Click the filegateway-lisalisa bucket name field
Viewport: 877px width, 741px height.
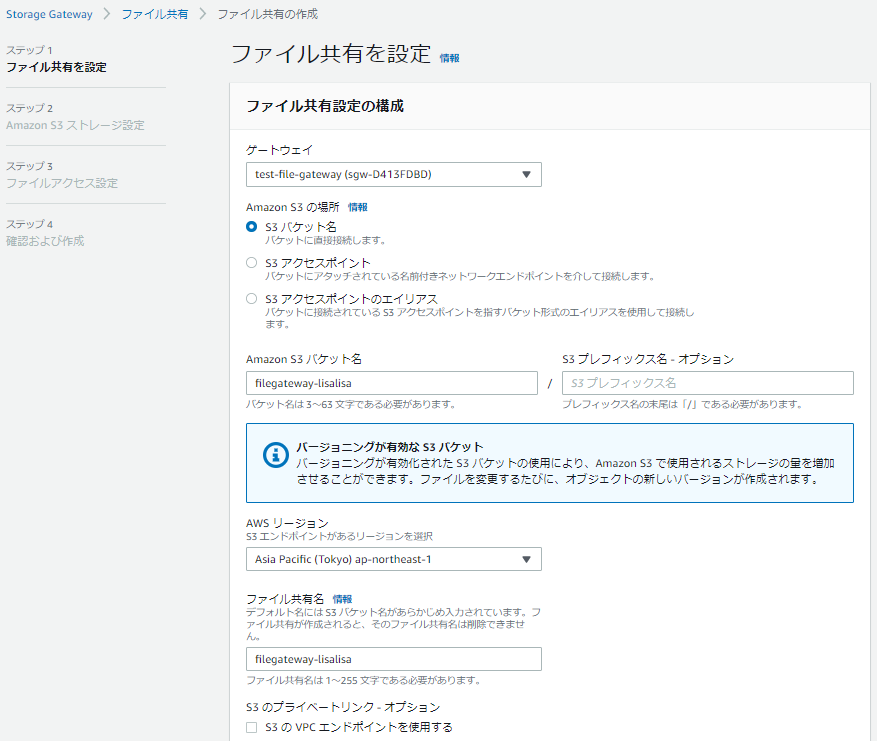pyautogui.click(x=392, y=383)
